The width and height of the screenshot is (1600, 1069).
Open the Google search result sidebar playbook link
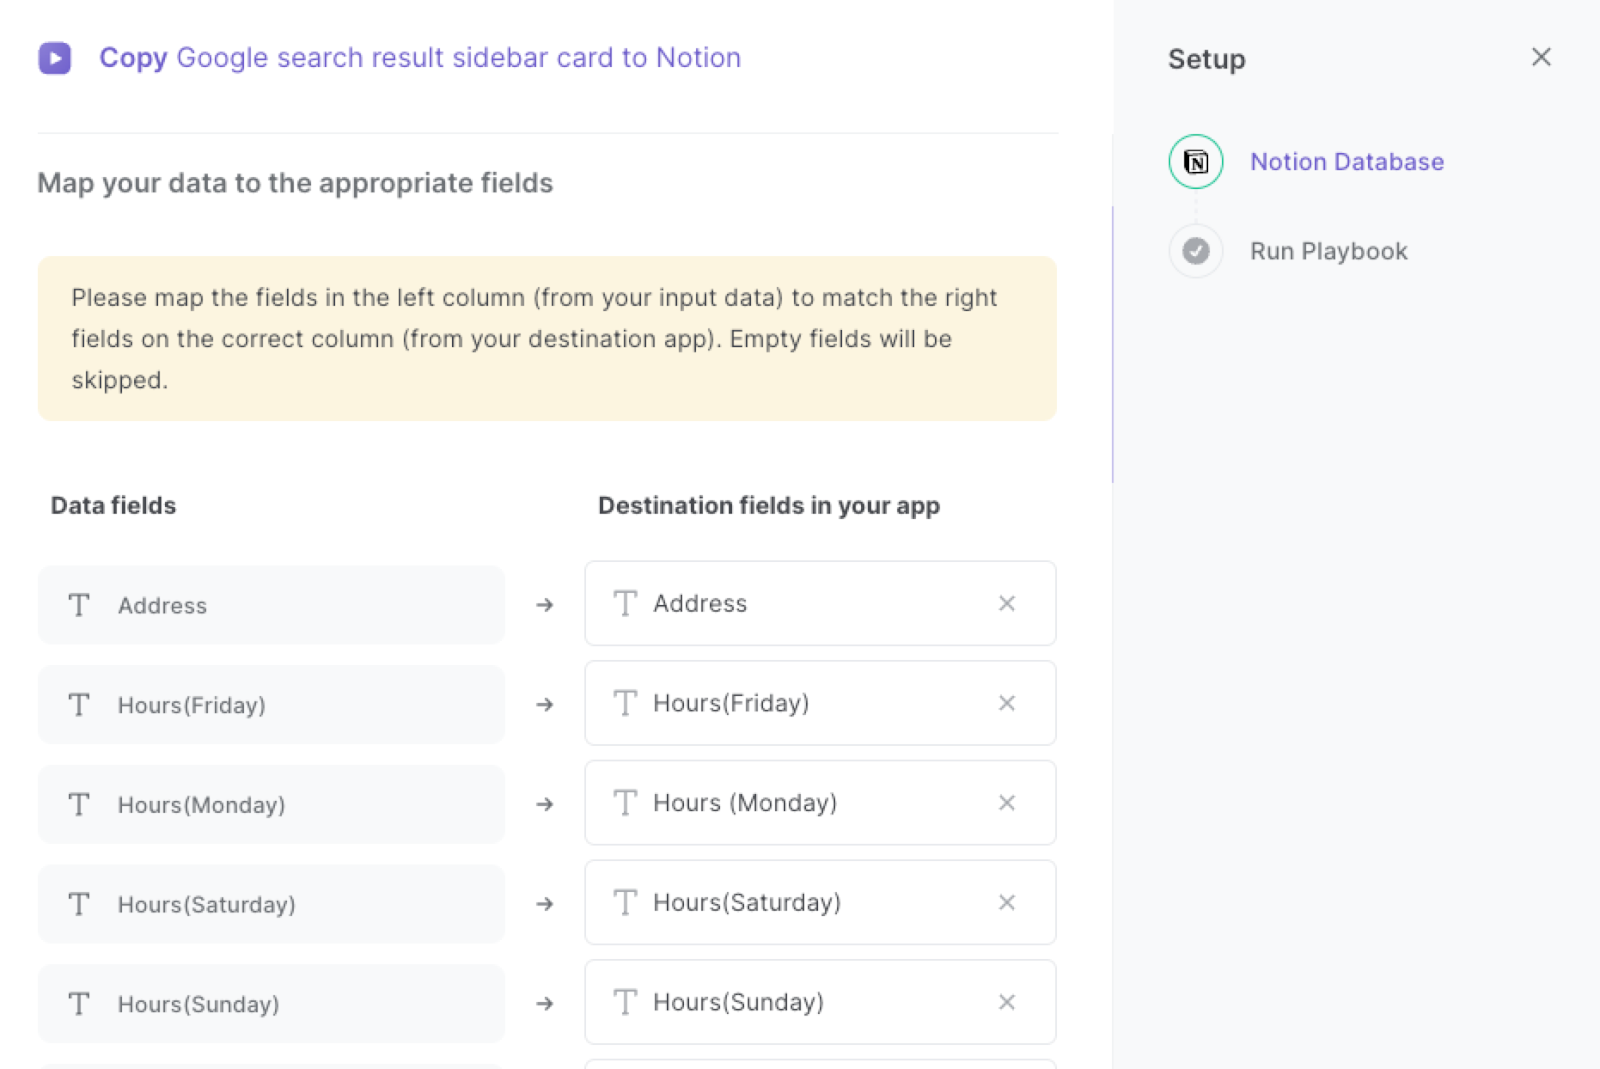459,58
